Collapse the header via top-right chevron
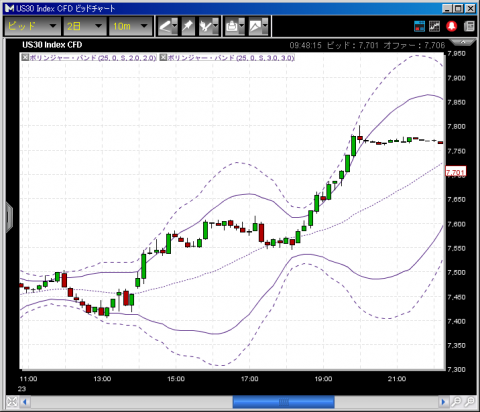Image resolution: width=480 pixels, height=412 pixels. click(463, 42)
